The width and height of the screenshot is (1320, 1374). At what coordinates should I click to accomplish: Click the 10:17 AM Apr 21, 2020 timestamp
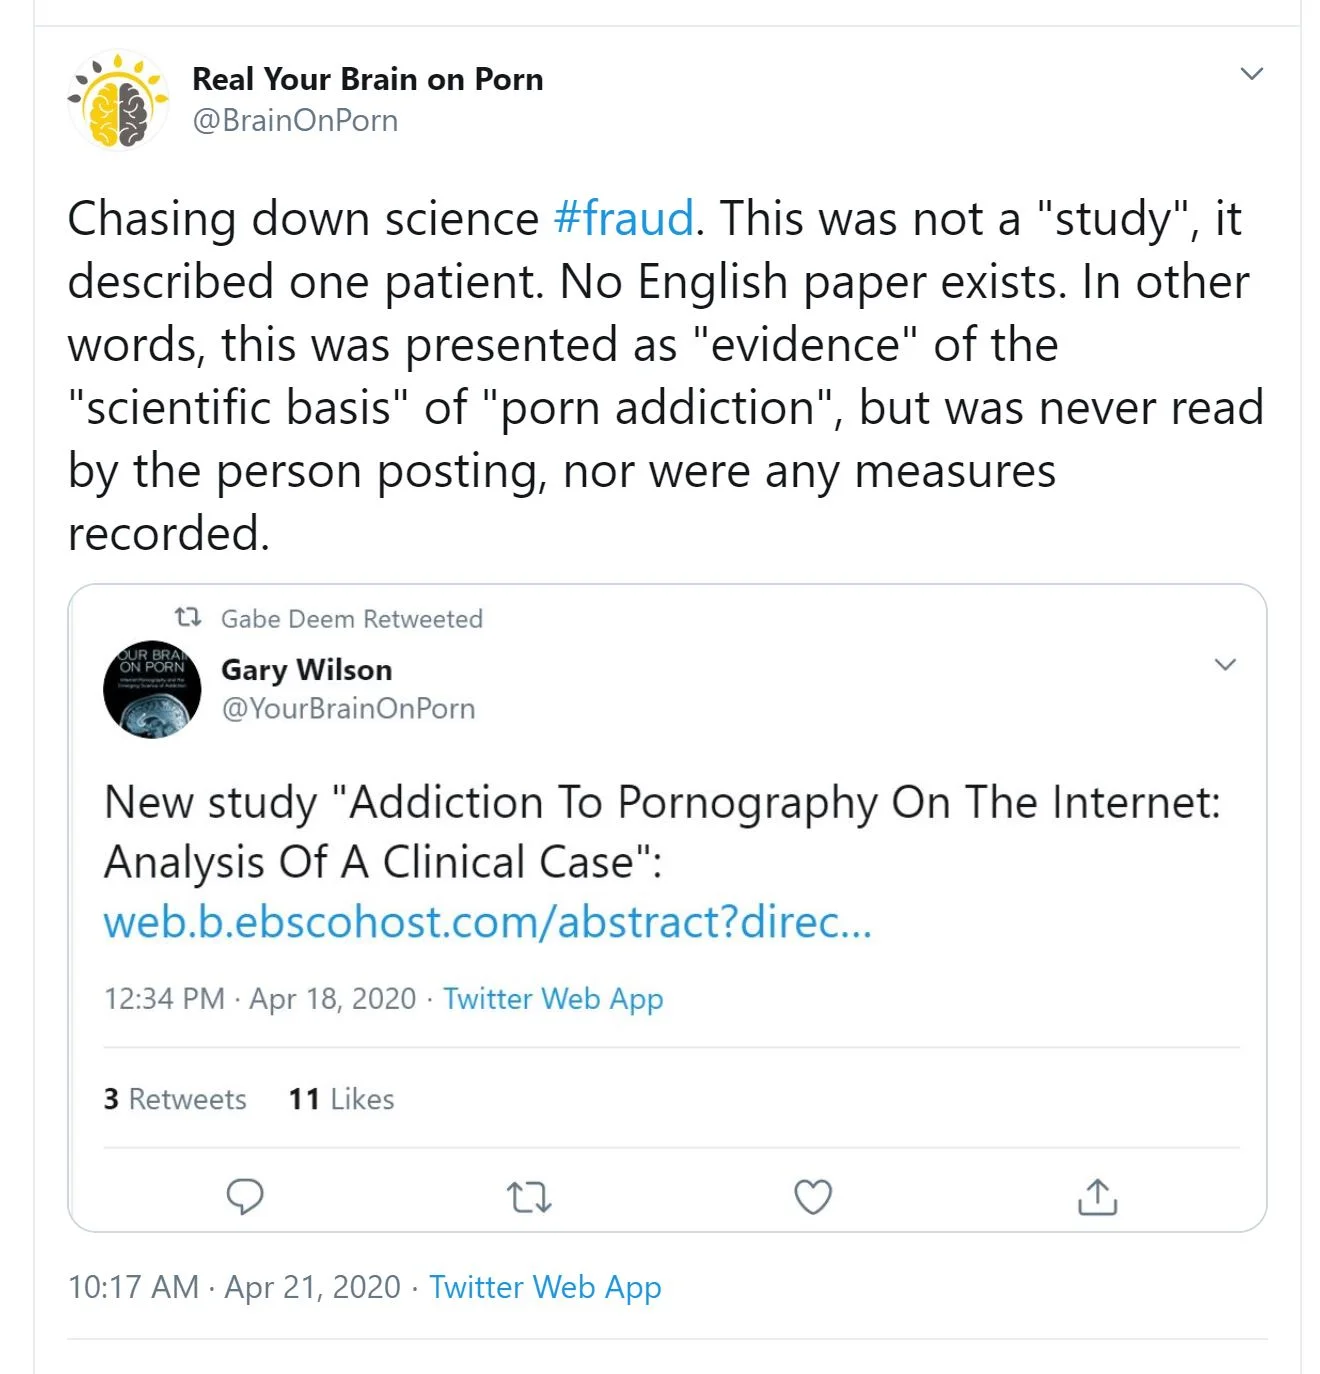point(234,1287)
